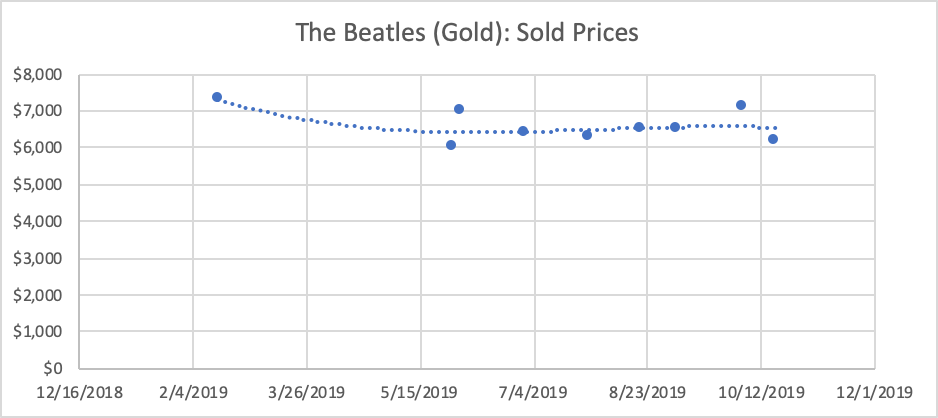
Task: Select the data point near 8/23/2019
Action: click(639, 127)
